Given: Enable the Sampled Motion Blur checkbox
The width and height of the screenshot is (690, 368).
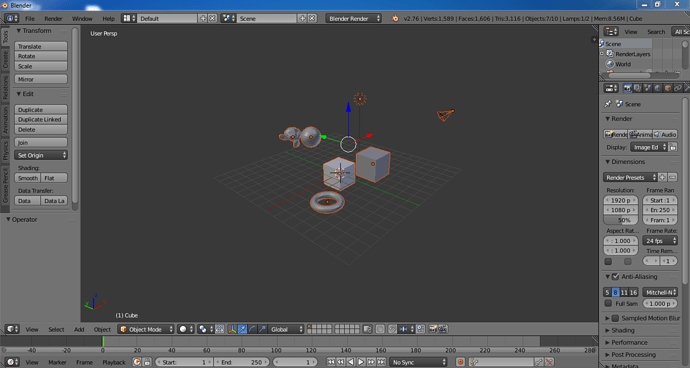Looking at the screenshot, I should pyautogui.click(x=615, y=318).
